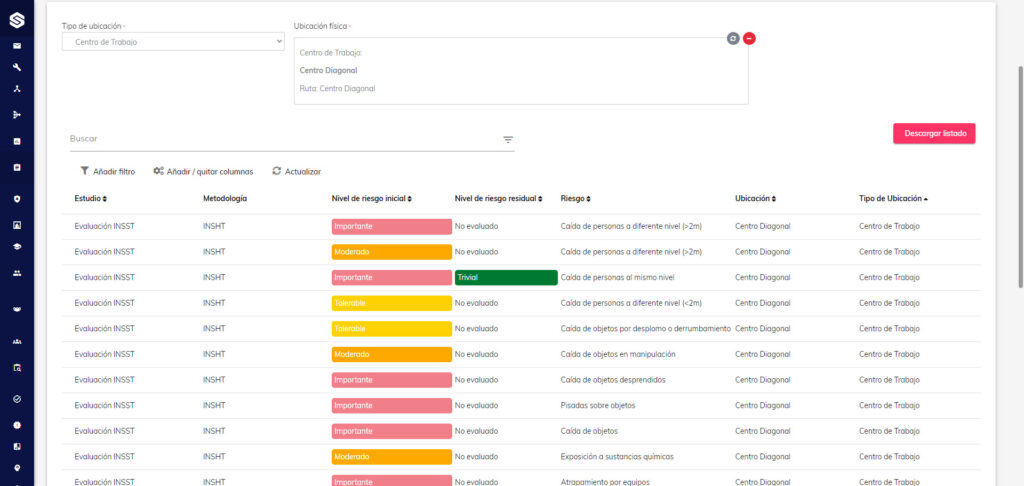Sort table by Estudio column
The width and height of the screenshot is (1024, 486).
[x=90, y=199]
